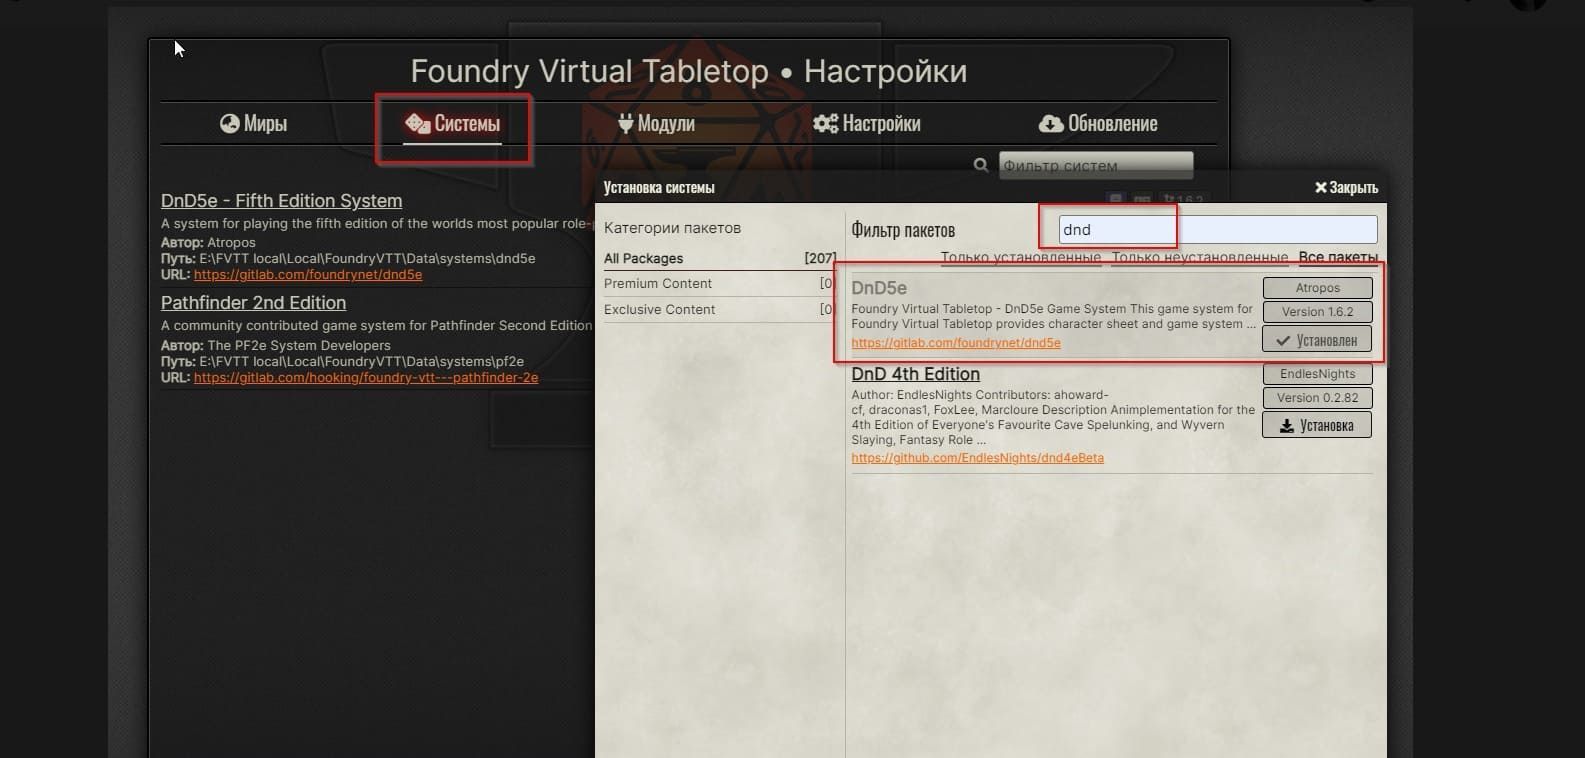Click the Установка системы dialog title
Viewport: 1585px width, 758px height.
pos(659,187)
